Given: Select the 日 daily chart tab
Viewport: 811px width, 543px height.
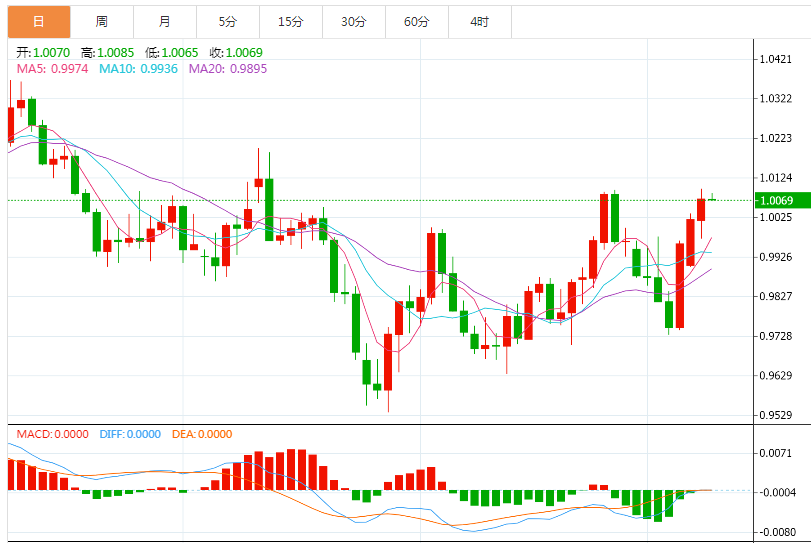Looking at the screenshot, I should tap(39, 22).
